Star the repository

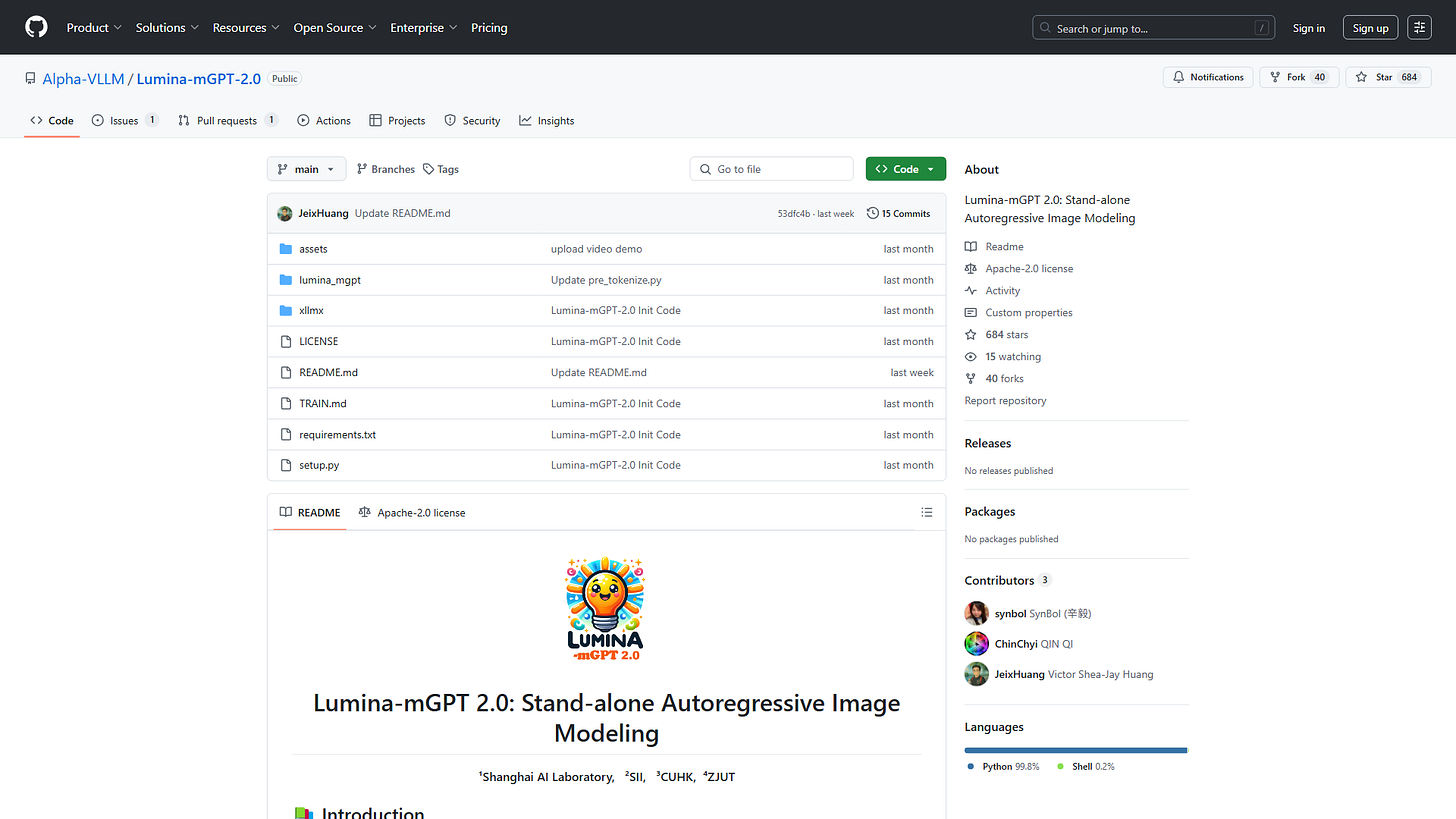pyautogui.click(x=1388, y=77)
